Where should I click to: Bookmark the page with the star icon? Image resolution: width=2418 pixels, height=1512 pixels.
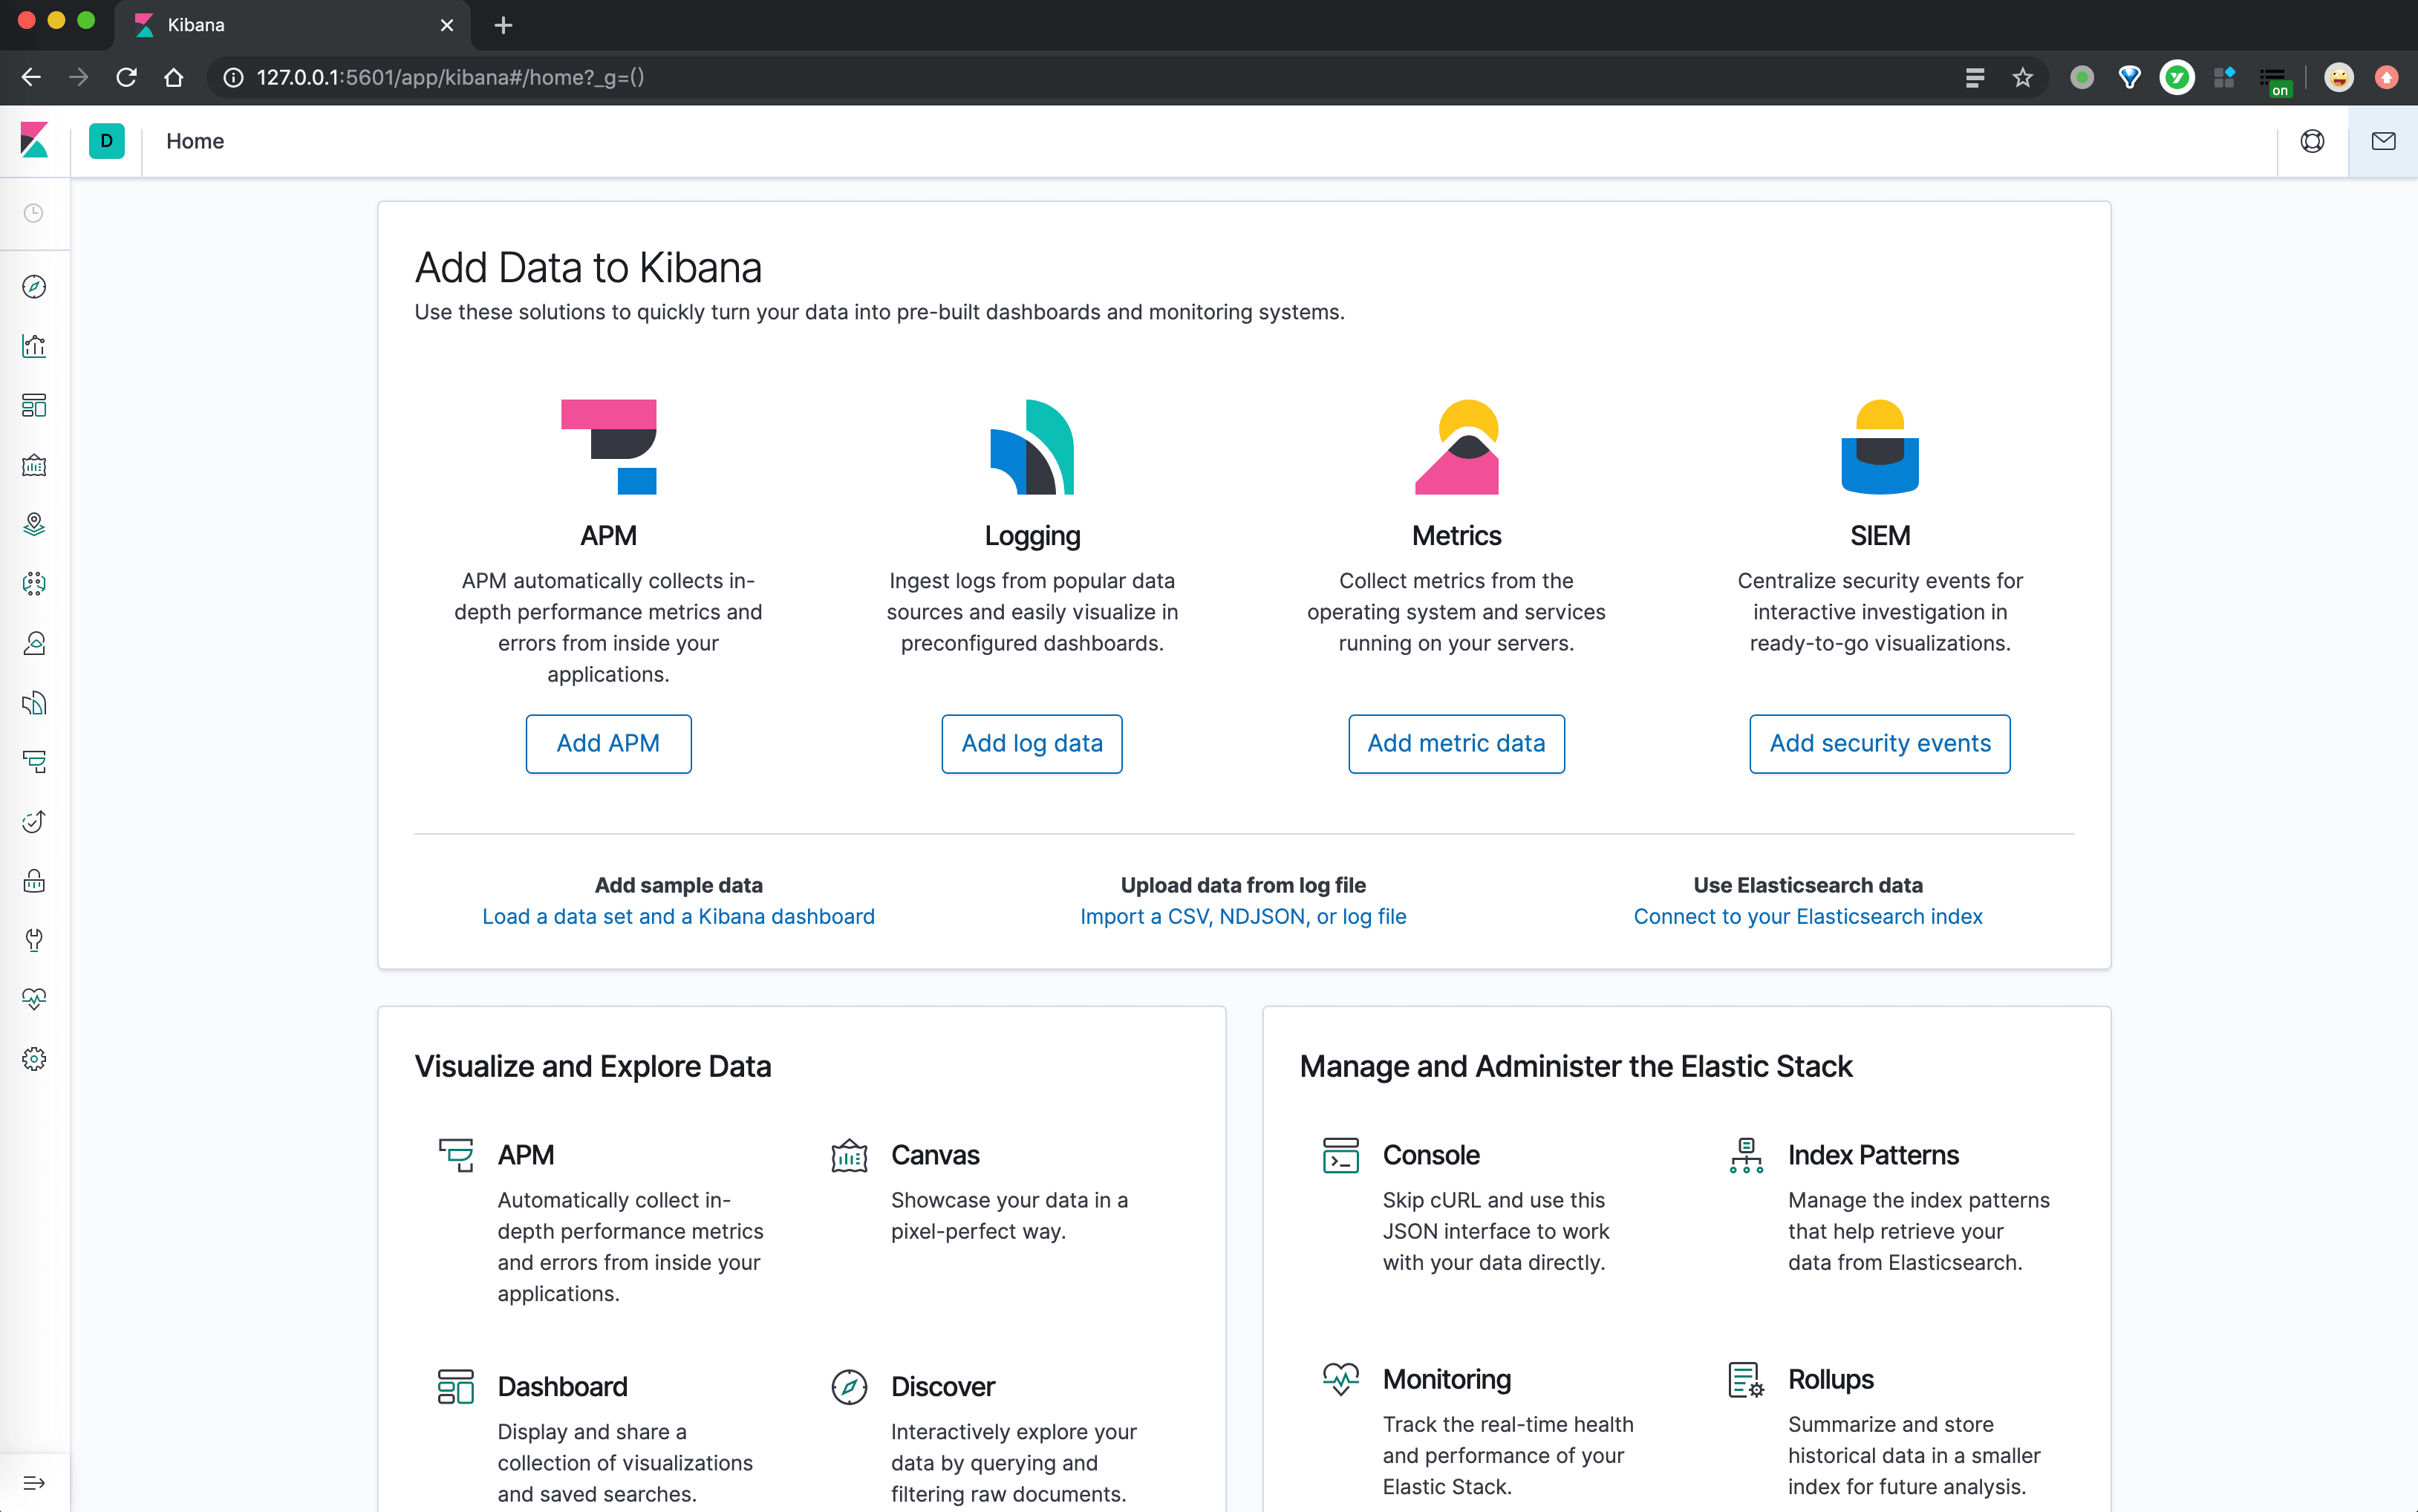pos(2023,77)
